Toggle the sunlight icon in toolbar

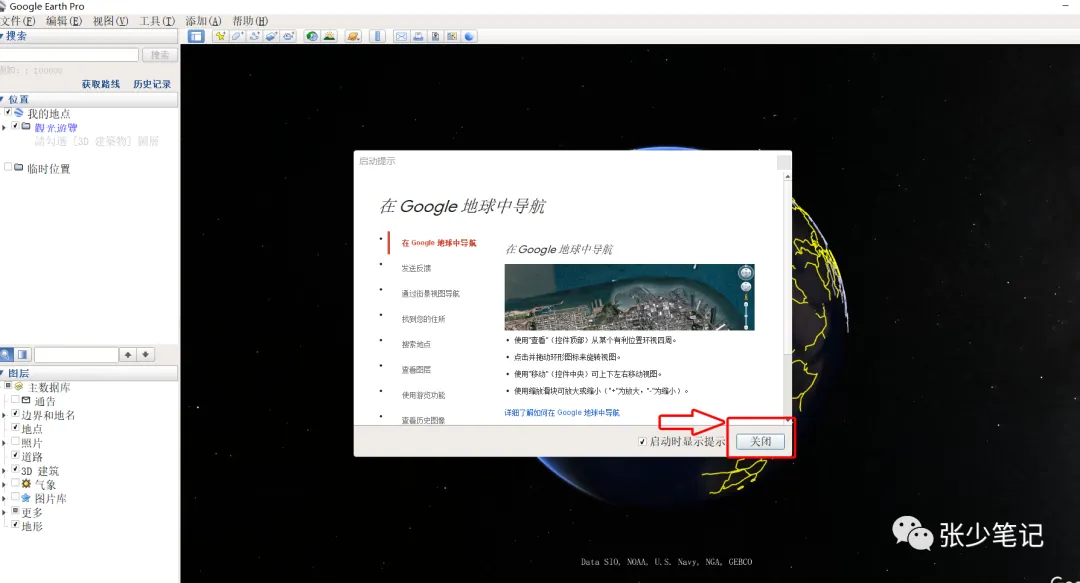tap(329, 37)
